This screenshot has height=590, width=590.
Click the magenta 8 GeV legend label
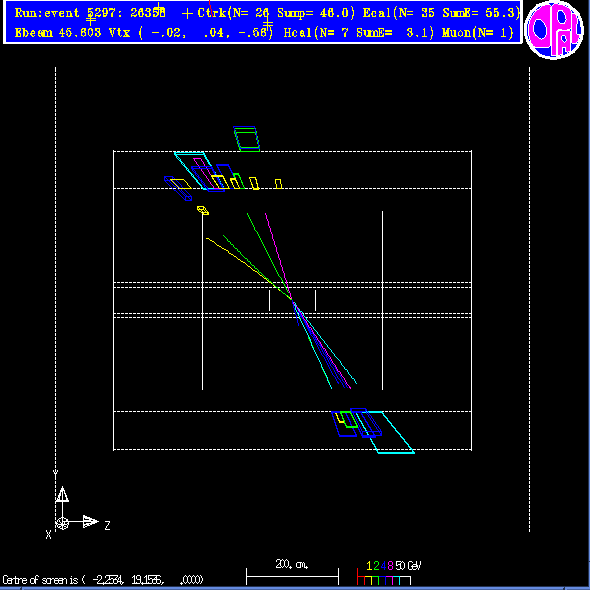click(x=390, y=566)
